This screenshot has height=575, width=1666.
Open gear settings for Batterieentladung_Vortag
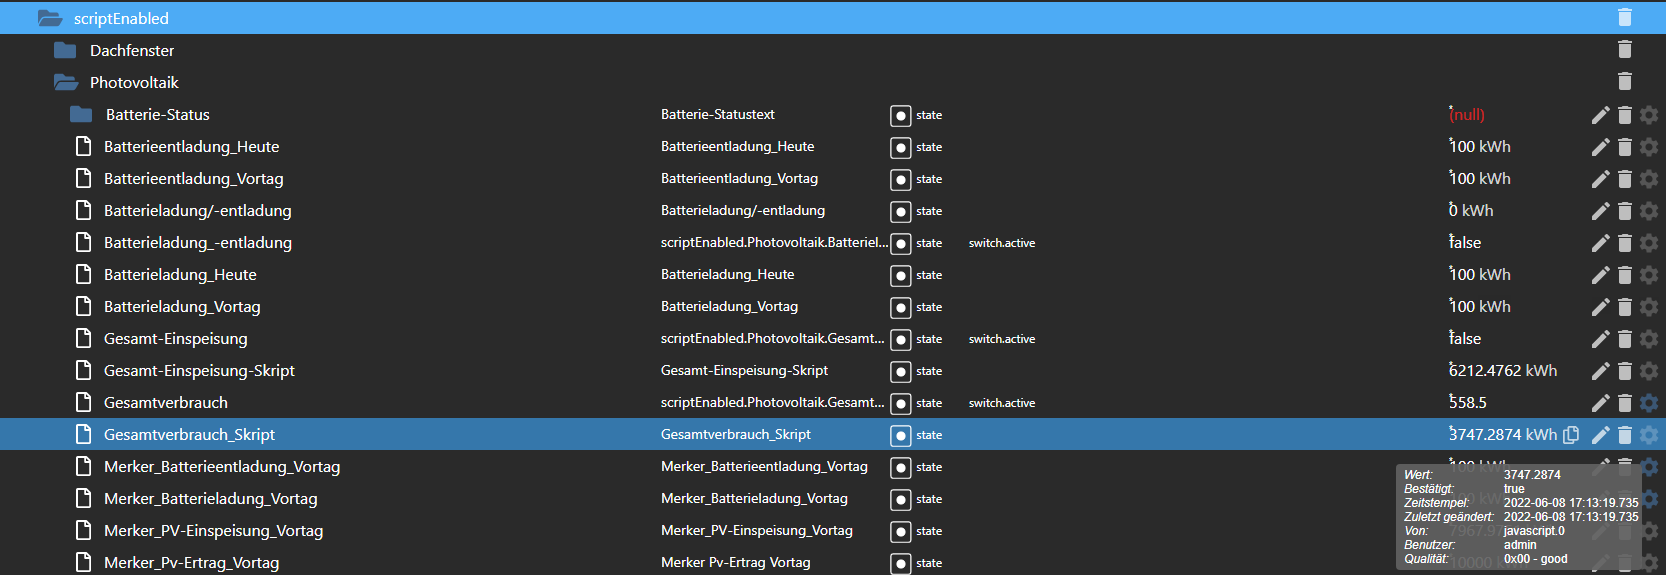[x=1649, y=179]
